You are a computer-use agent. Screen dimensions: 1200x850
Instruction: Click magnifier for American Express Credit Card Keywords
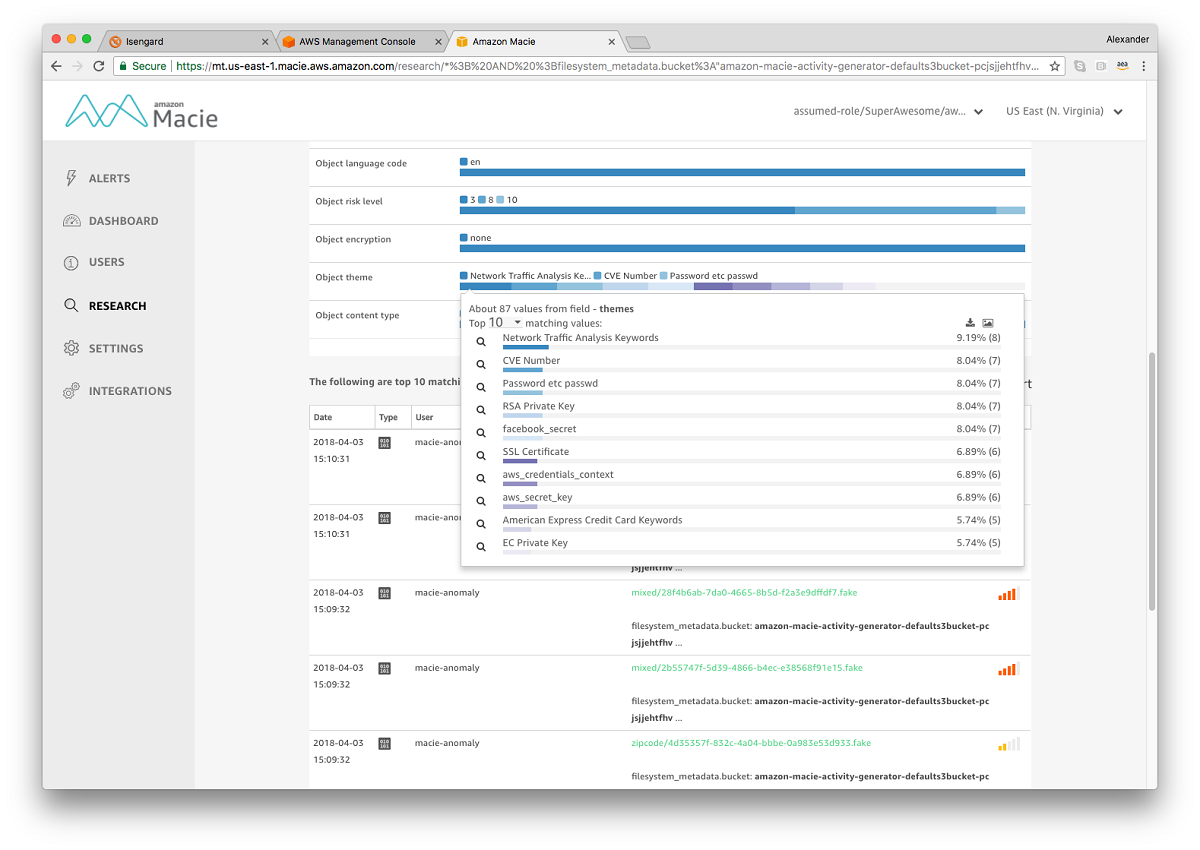click(x=481, y=524)
